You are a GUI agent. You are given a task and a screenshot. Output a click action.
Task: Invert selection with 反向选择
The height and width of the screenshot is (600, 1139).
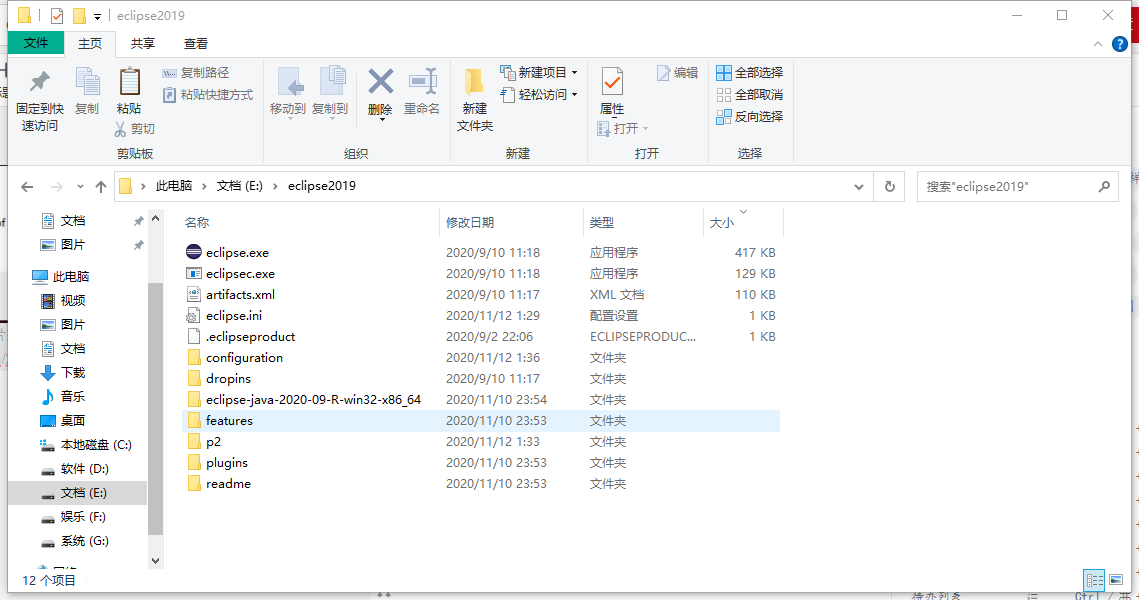751,115
